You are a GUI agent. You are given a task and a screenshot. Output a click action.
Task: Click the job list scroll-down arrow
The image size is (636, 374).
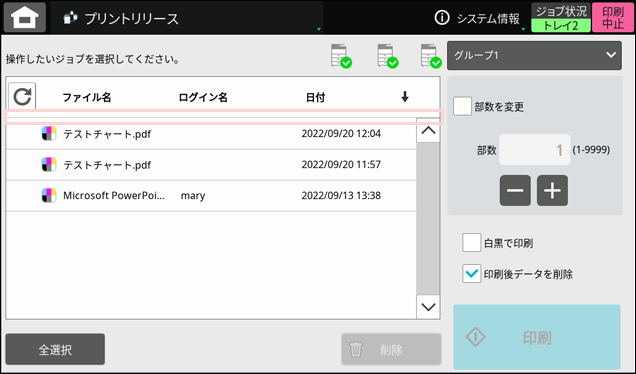(428, 307)
